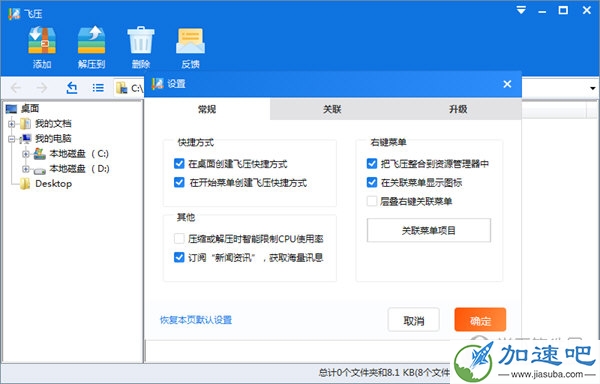Click 取消 to cancel settings

414,320
